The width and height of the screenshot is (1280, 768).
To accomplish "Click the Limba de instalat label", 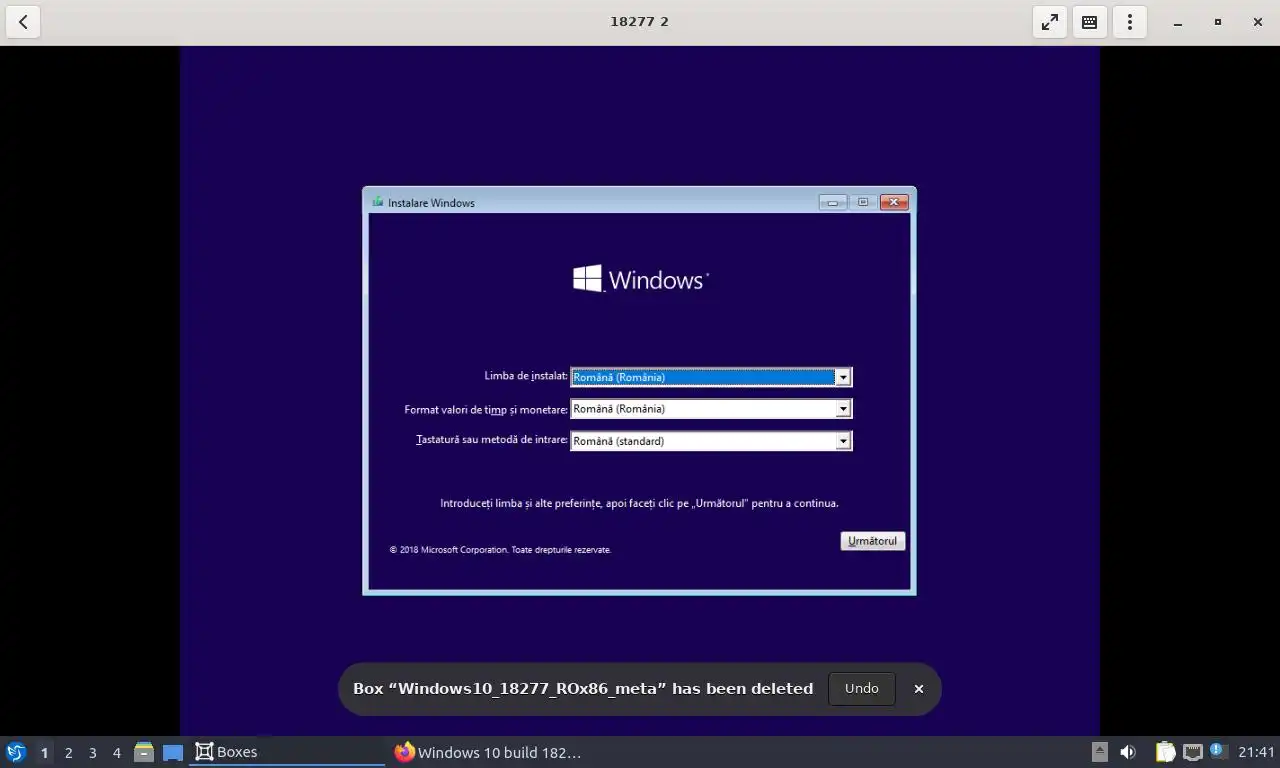I will 526,376.
